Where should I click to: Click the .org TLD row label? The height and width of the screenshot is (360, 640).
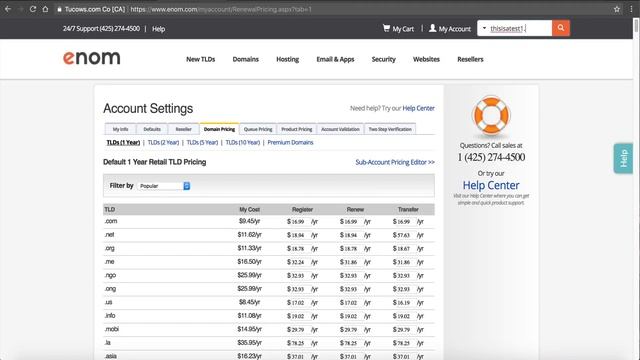point(109,248)
